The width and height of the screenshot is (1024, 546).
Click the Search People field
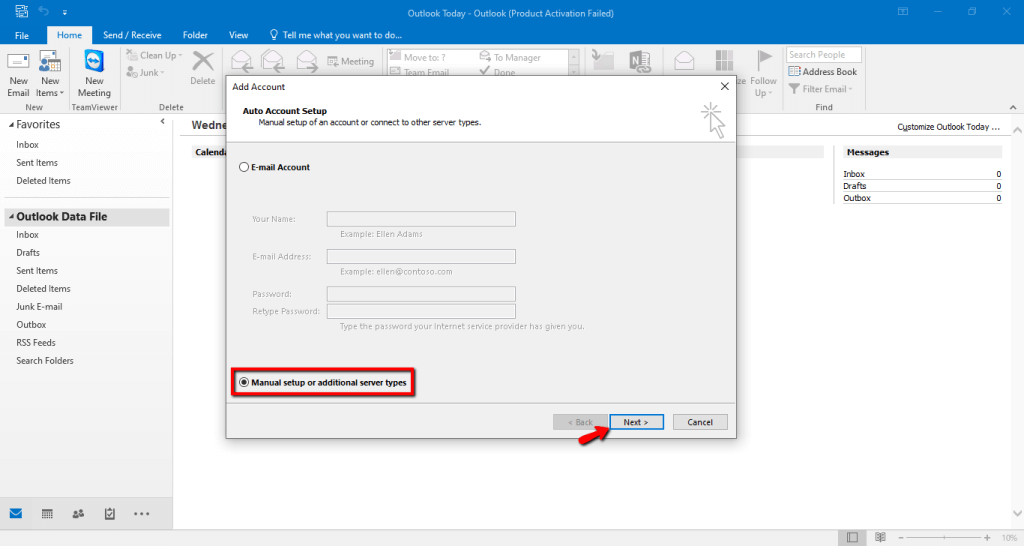[824, 55]
